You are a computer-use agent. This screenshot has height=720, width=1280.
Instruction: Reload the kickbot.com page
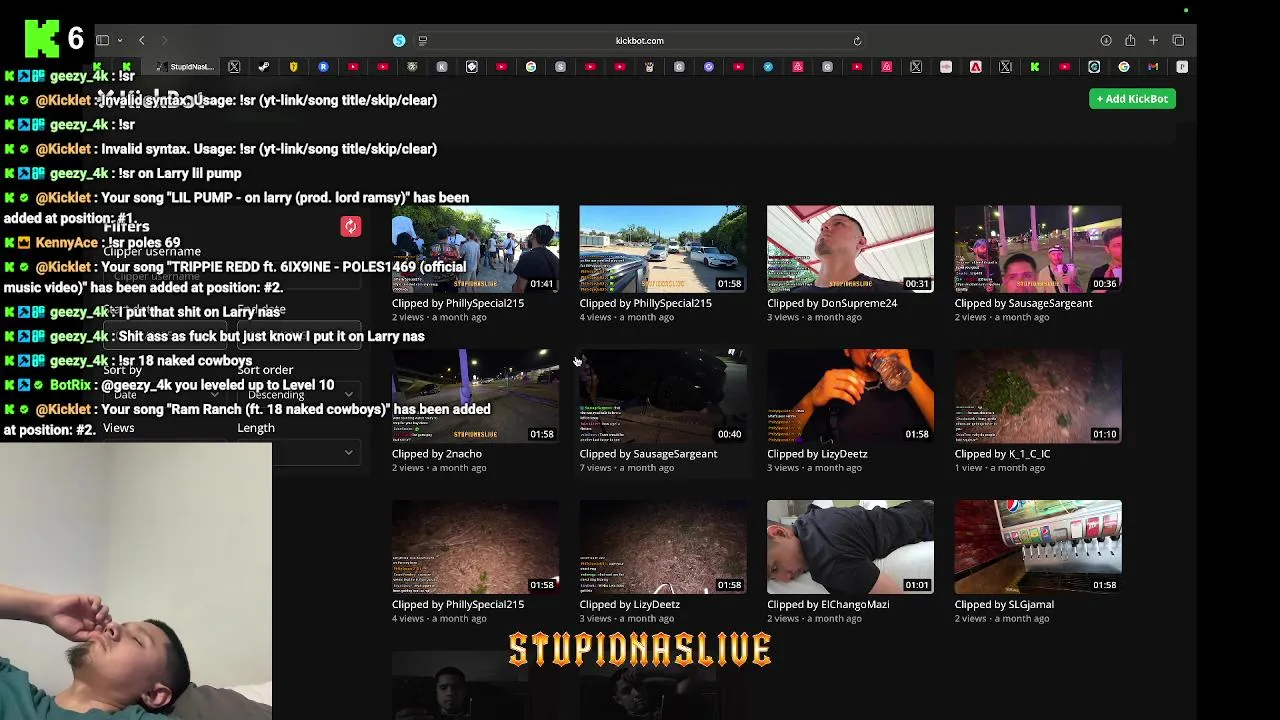[x=857, y=41]
